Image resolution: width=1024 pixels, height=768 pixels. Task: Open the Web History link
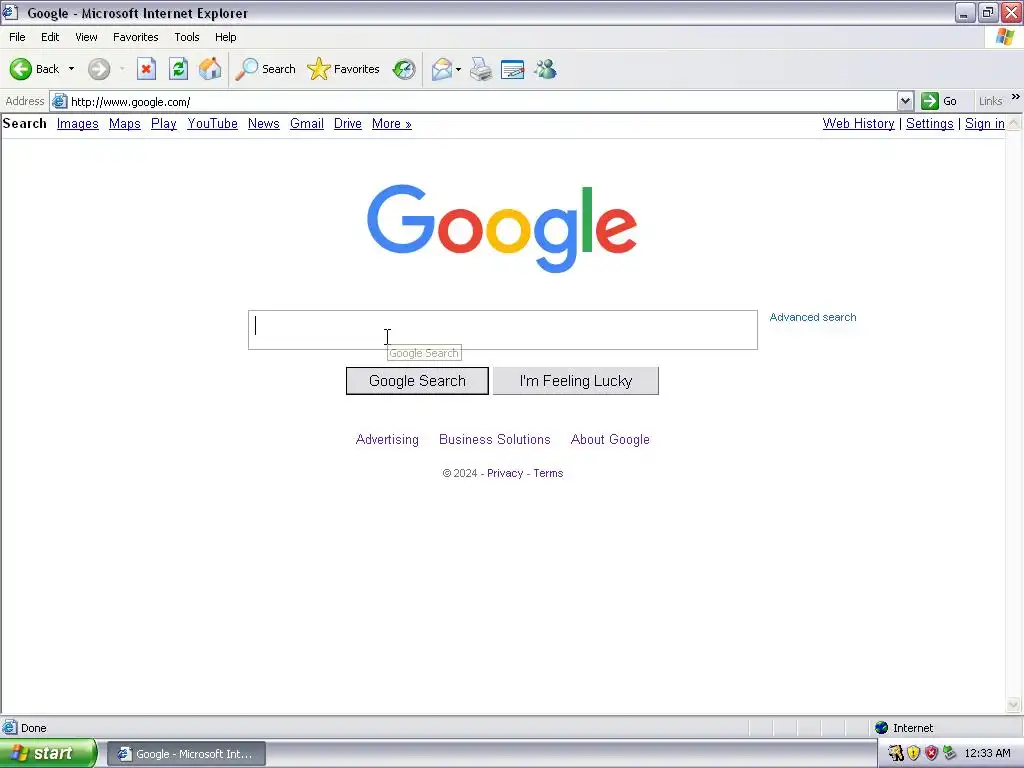click(858, 123)
